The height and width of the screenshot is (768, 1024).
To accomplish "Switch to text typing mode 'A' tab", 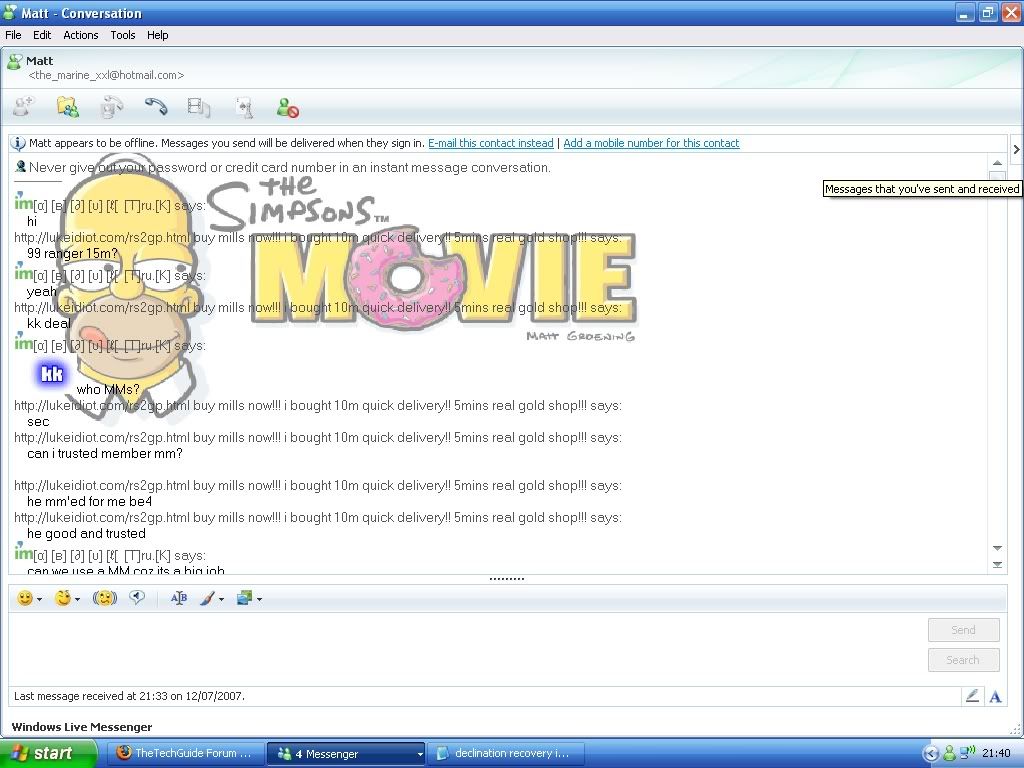I will click(x=995, y=696).
